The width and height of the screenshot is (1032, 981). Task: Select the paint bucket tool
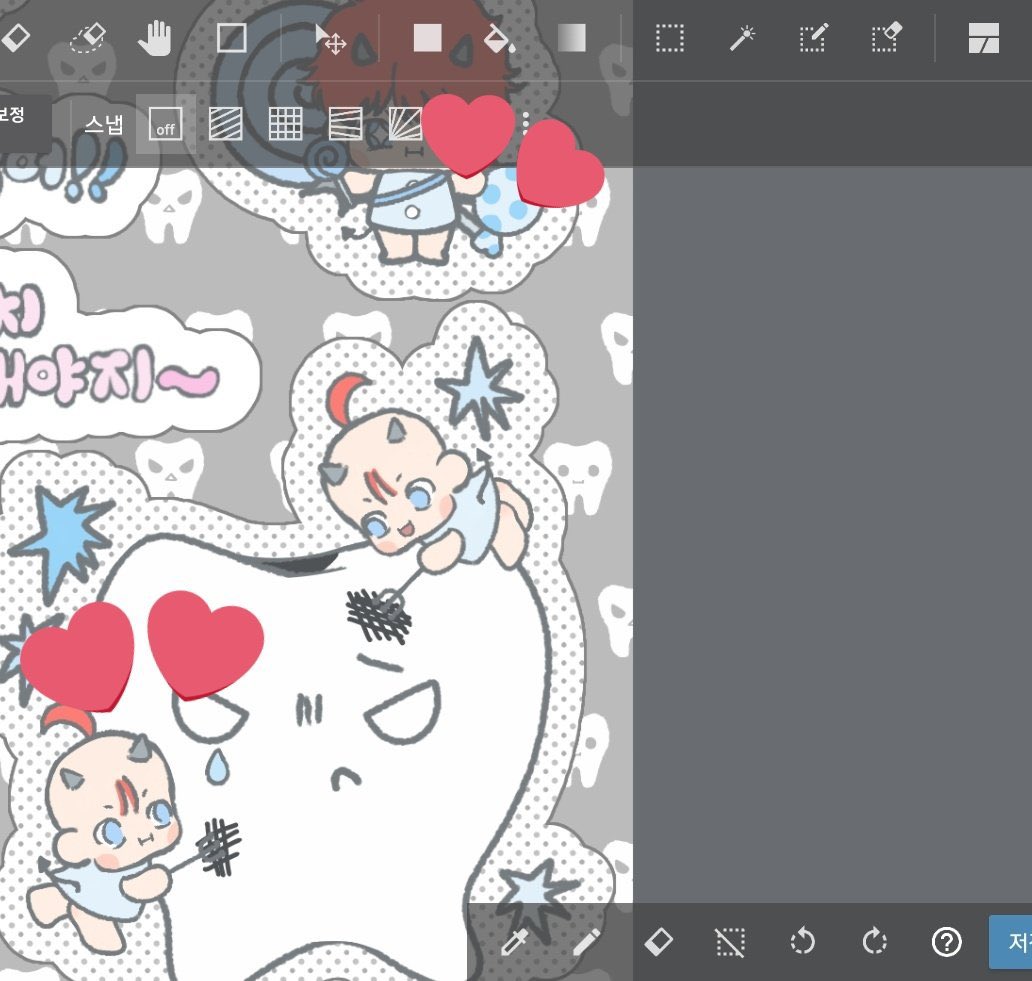pyautogui.click(x=500, y=39)
